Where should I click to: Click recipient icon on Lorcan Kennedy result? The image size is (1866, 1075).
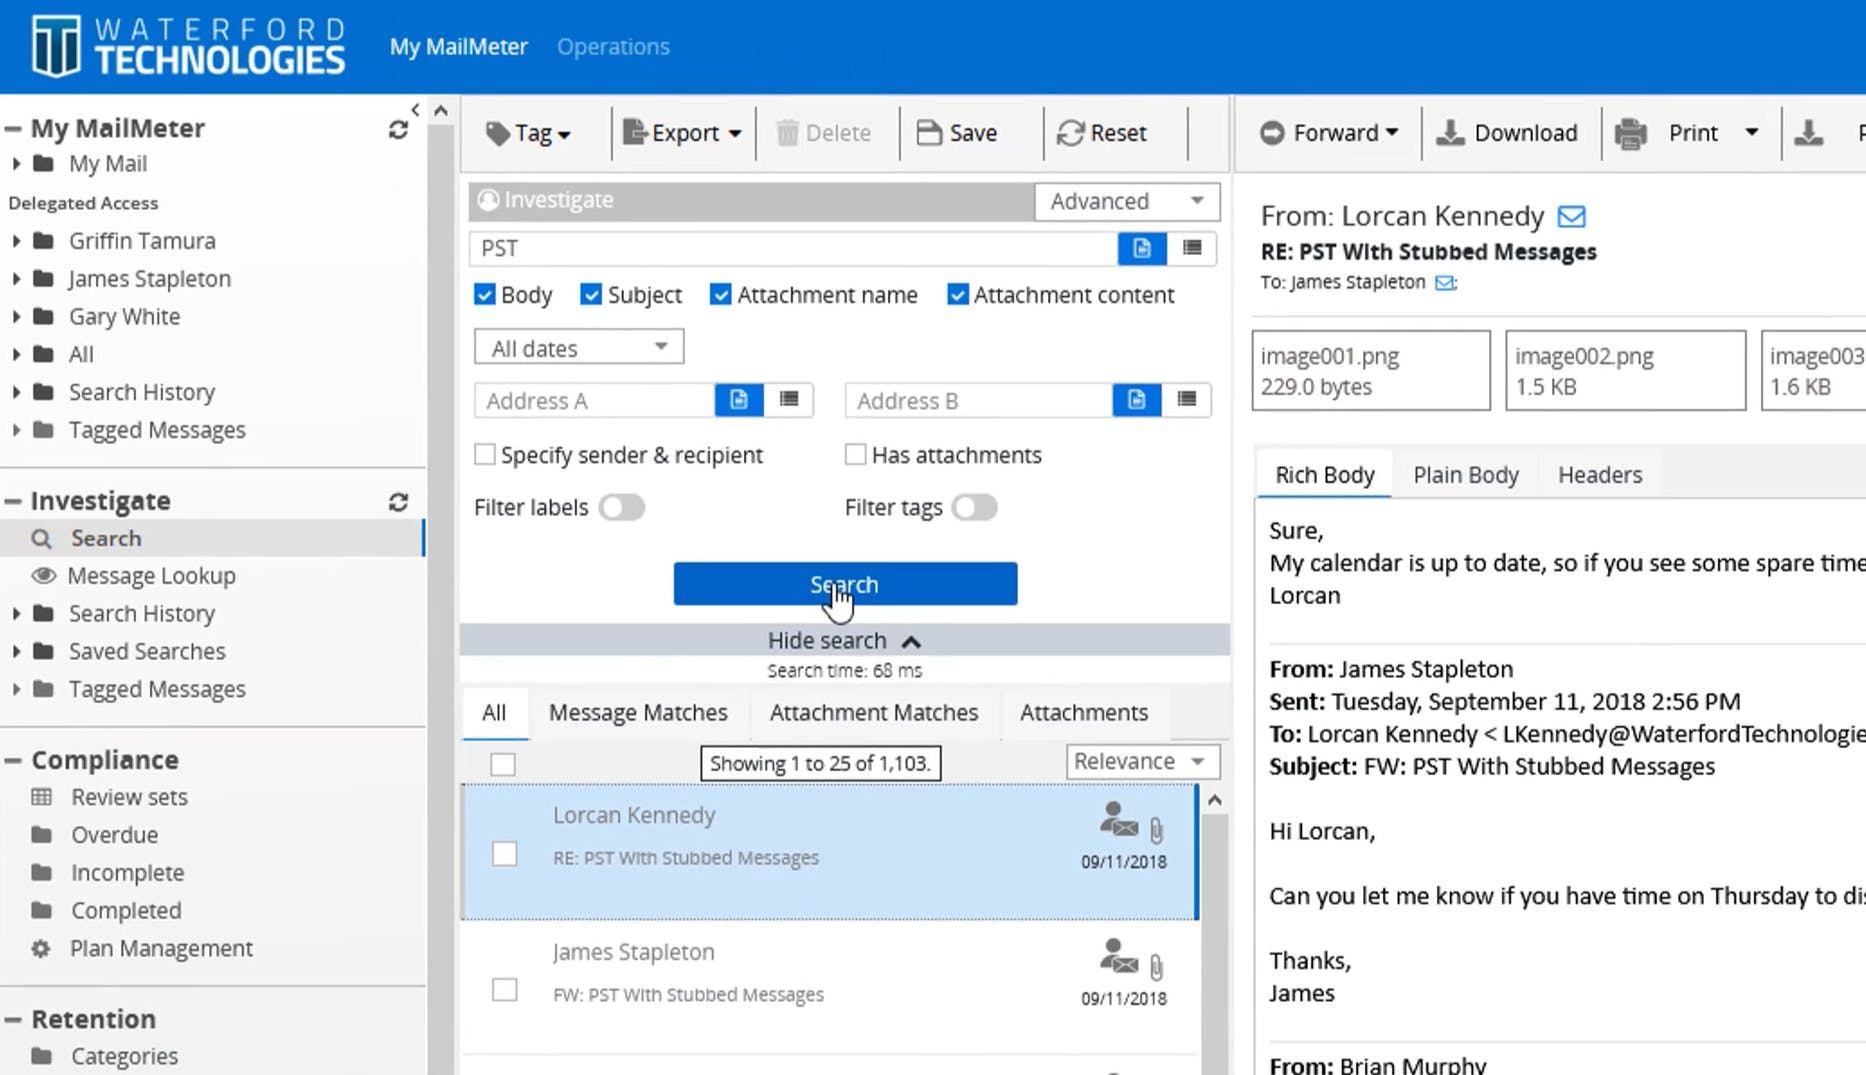[1118, 820]
